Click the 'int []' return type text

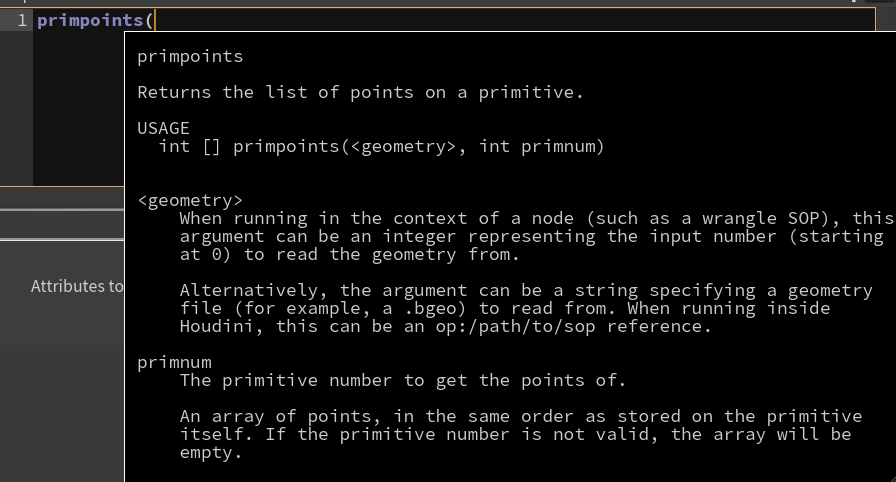coord(189,147)
